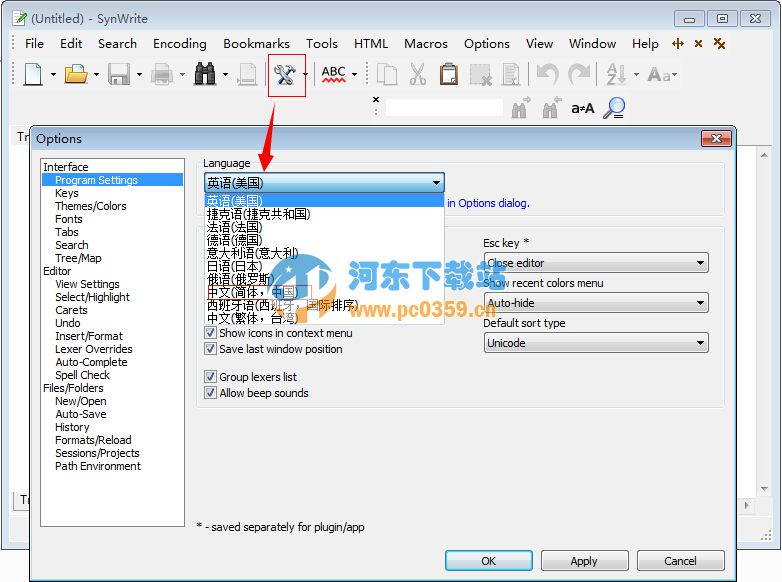This screenshot has height=582, width=782.
Task: Select the Auto-Complete tree item
Action: coord(91,362)
